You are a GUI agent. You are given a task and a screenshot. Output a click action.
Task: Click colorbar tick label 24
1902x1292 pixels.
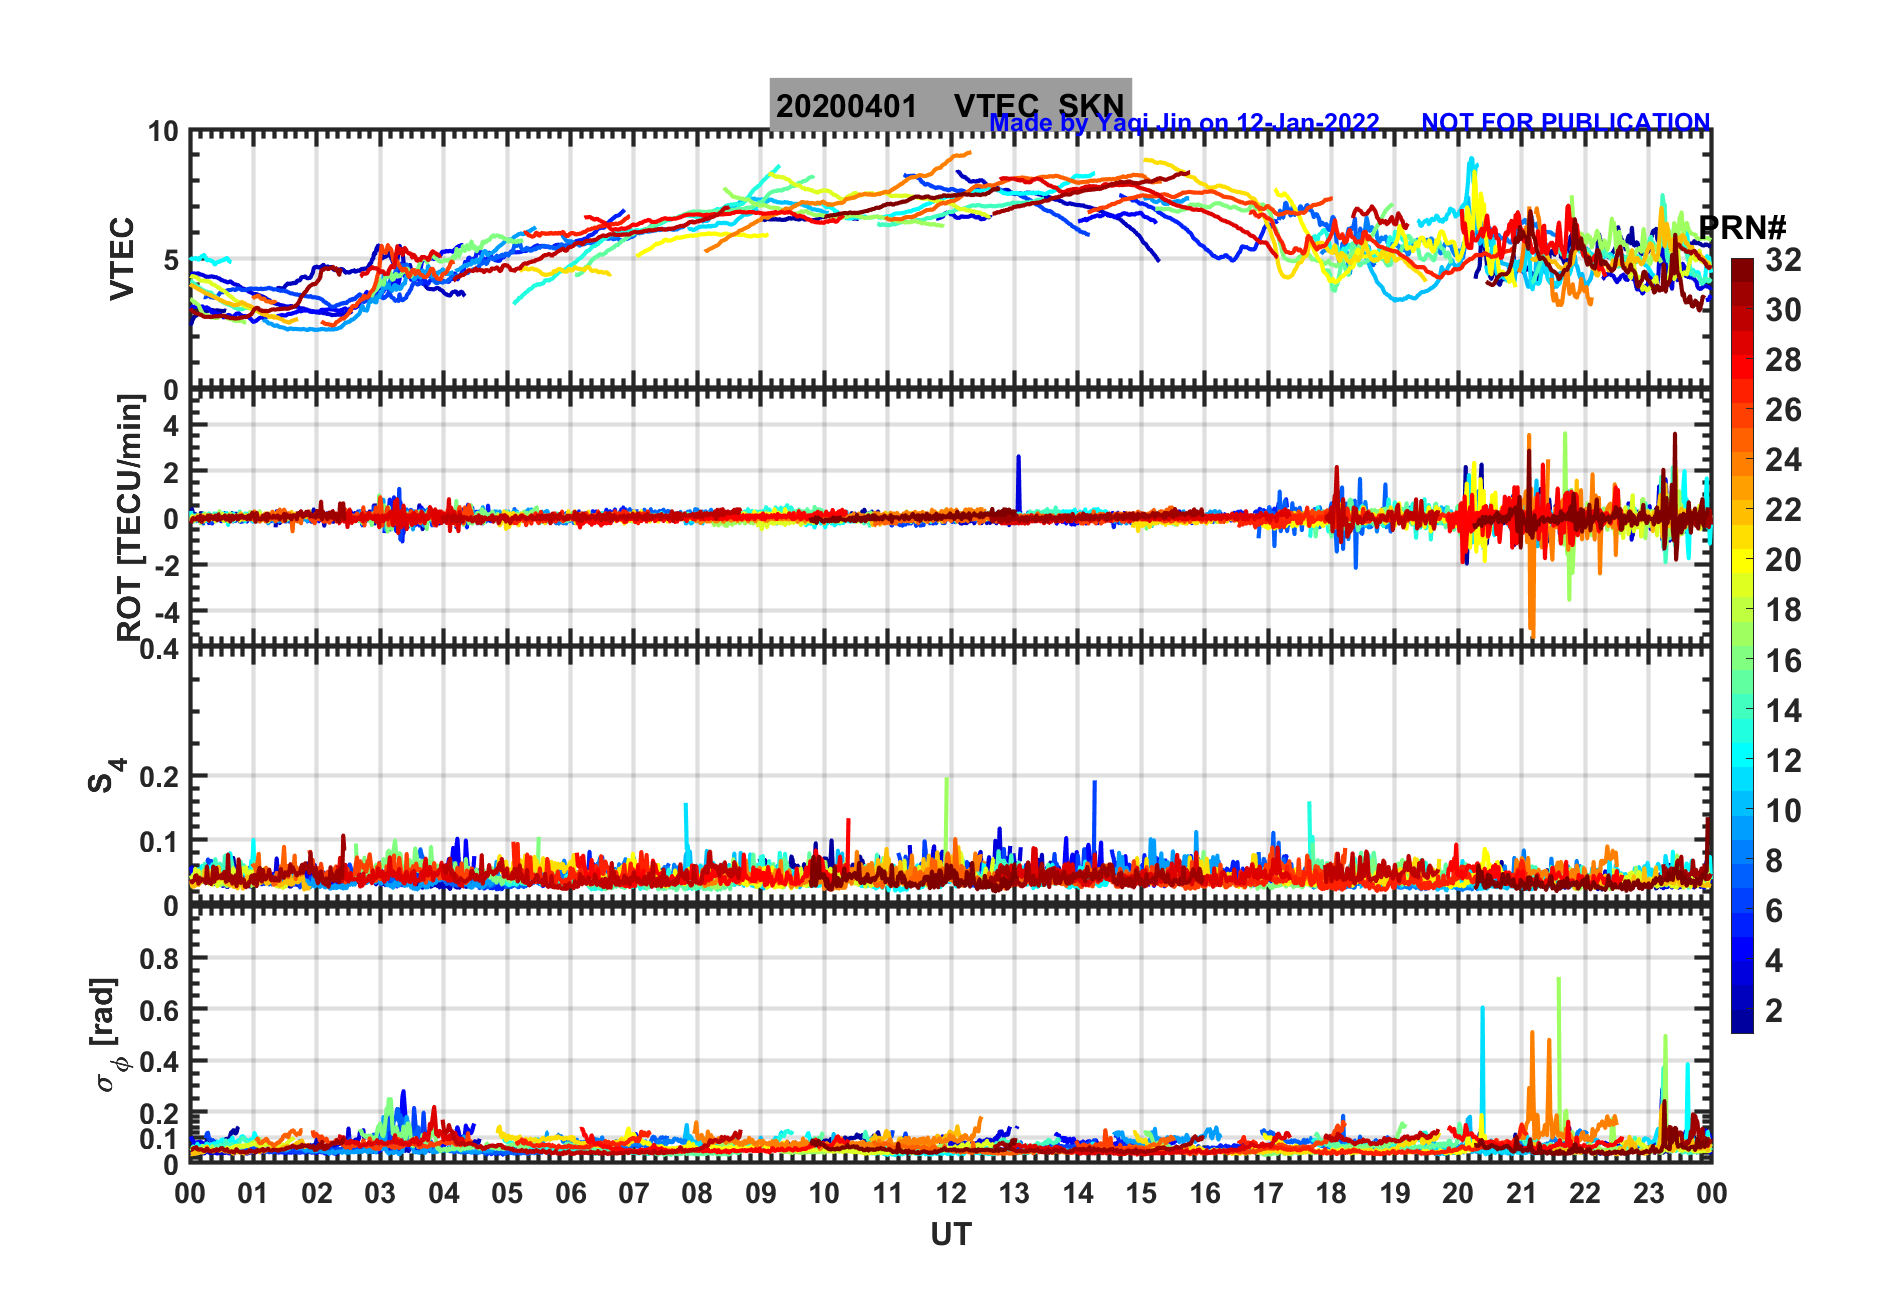point(1782,460)
